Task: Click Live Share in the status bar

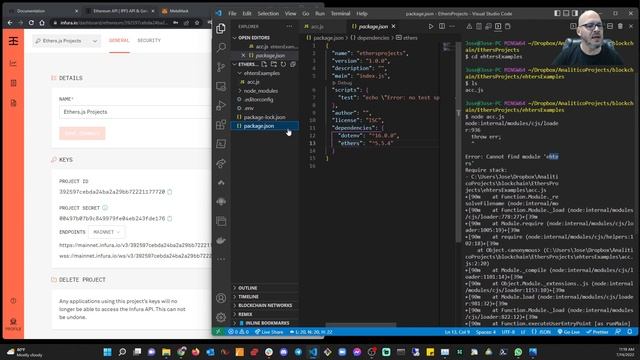Action: pyautogui.click(x=269, y=332)
